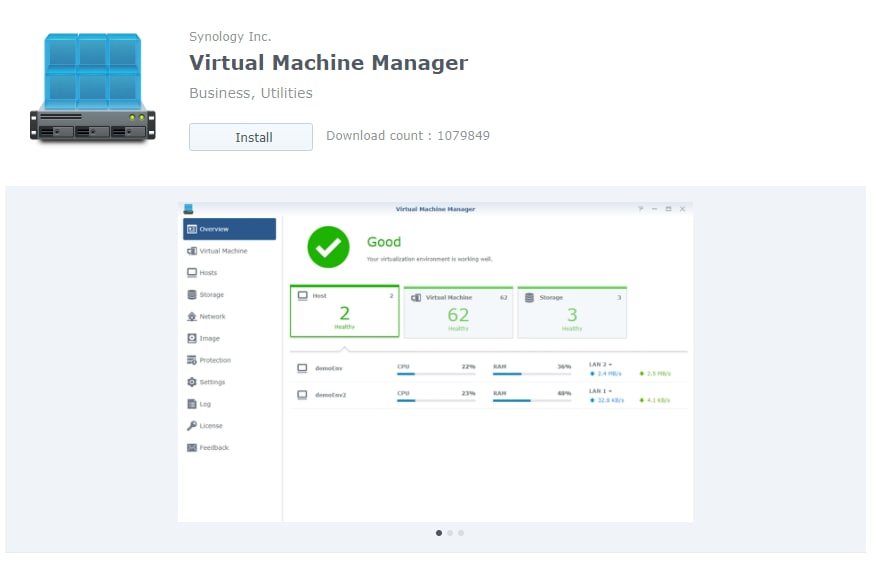
Task: Open the Log document icon in sidebar
Action: [x=192, y=404]
